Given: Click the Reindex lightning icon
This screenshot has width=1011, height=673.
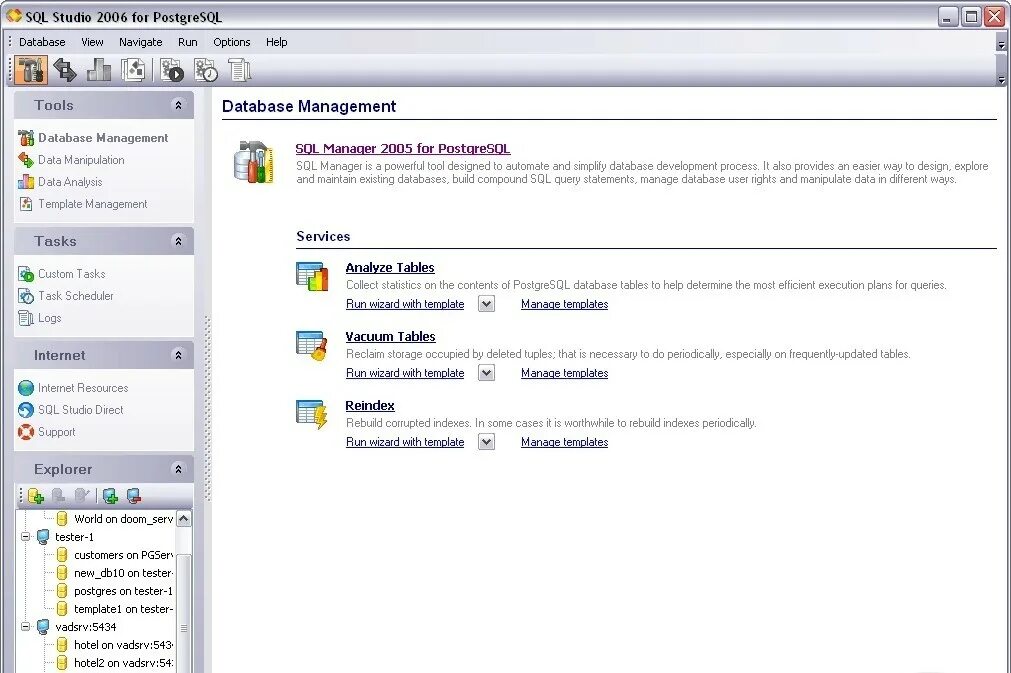Looking at the screenshot, I should 312,415.
